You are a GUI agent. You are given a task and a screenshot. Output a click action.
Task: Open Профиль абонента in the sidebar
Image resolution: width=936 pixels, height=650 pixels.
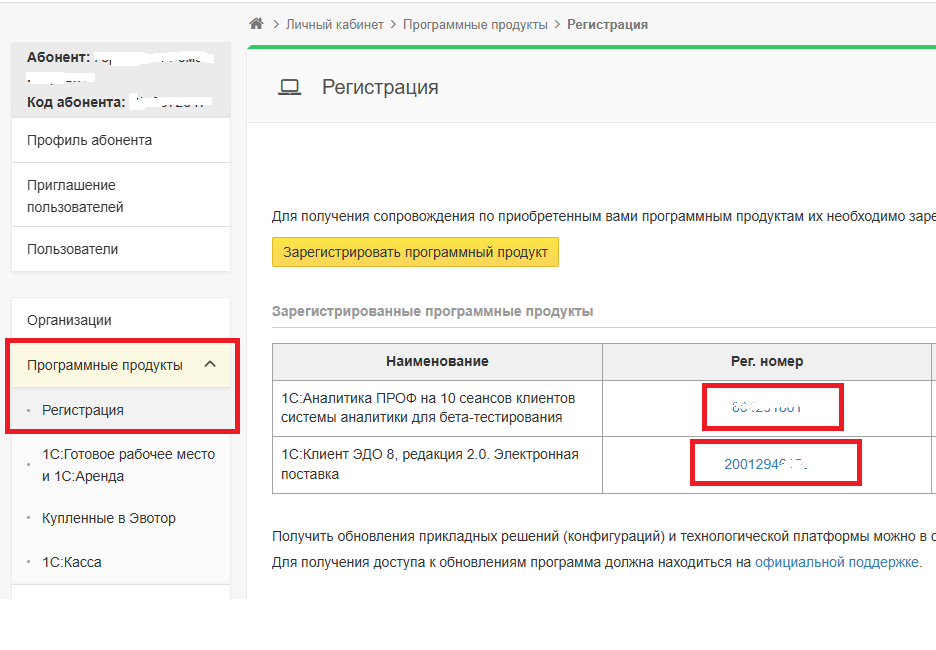point(90,140)
